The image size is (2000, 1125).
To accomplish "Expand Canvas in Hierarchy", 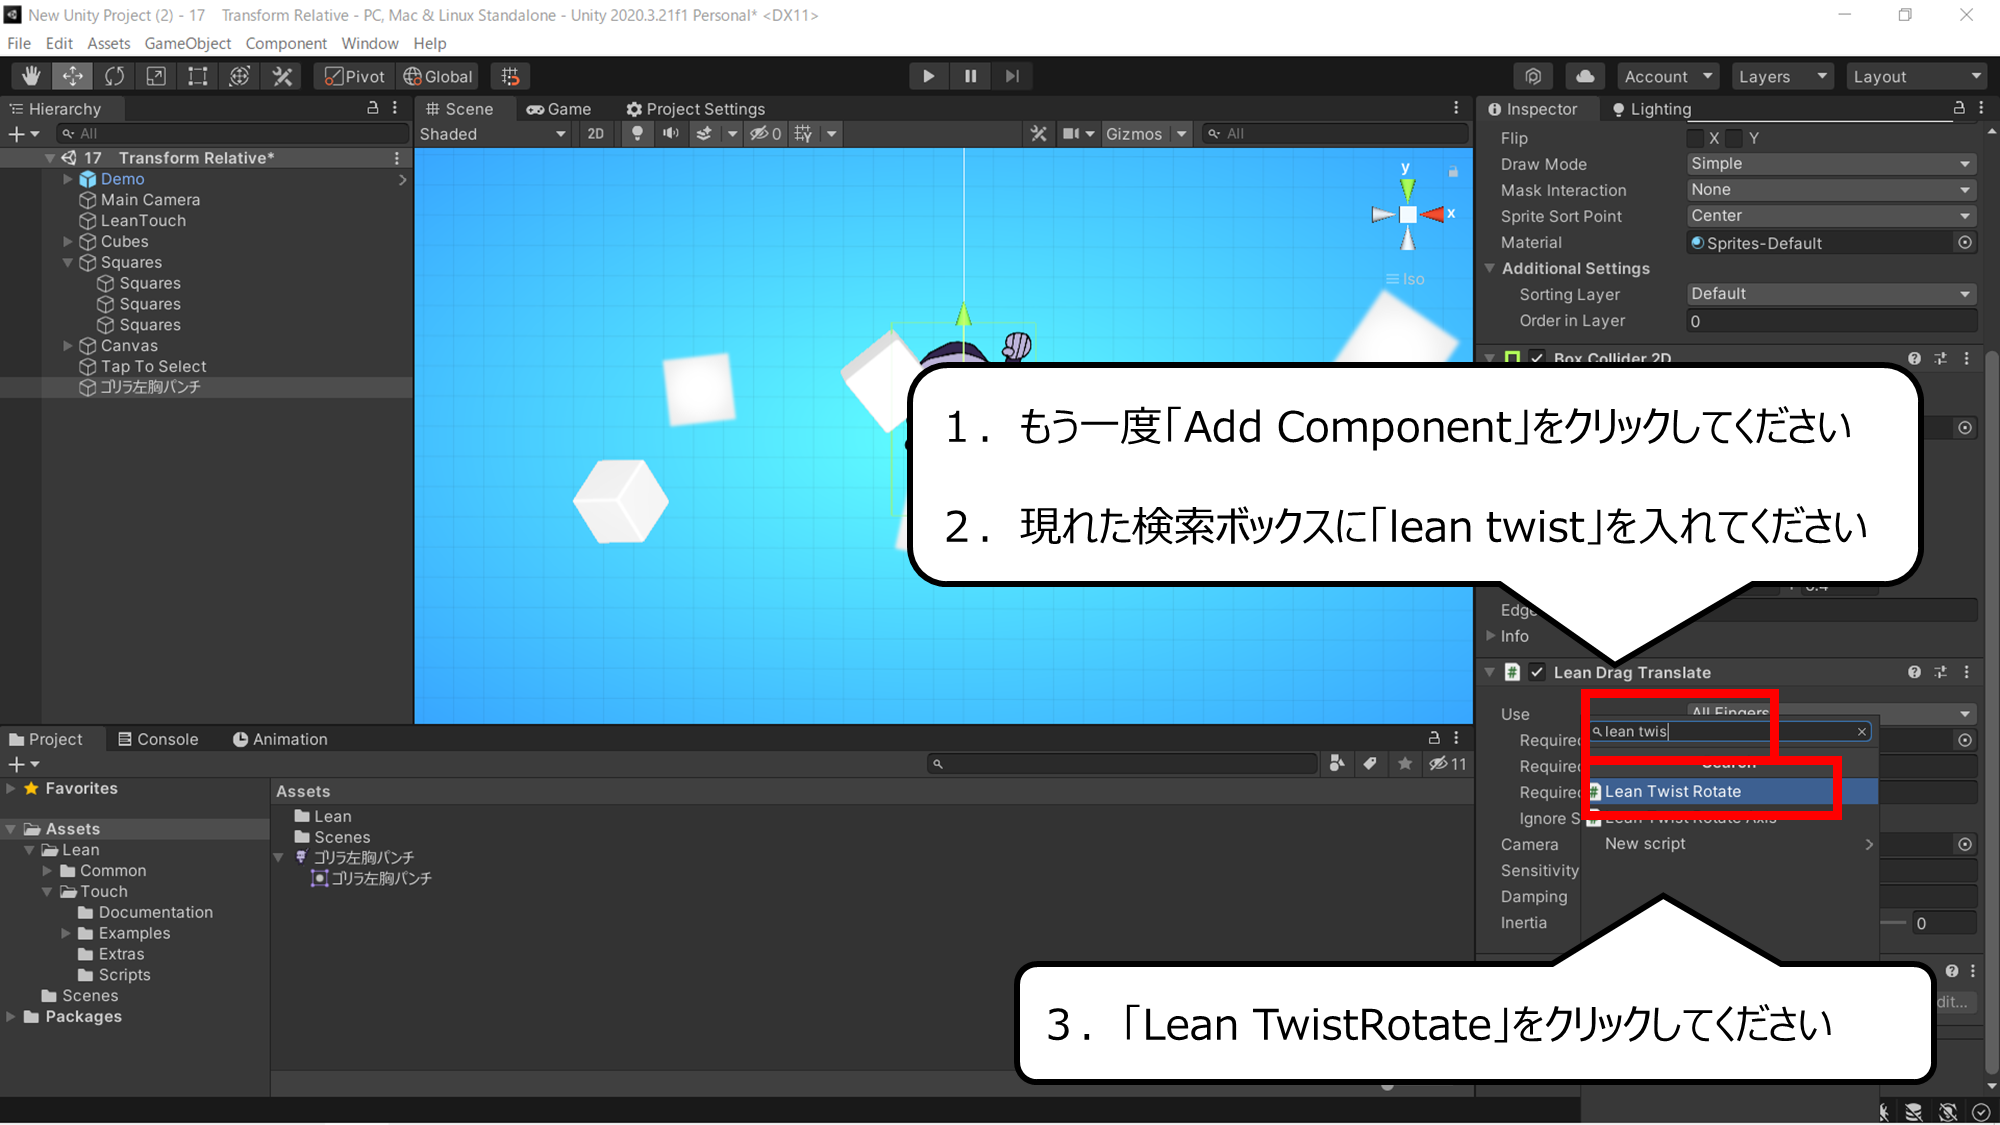I will click(x=68, y=346).
